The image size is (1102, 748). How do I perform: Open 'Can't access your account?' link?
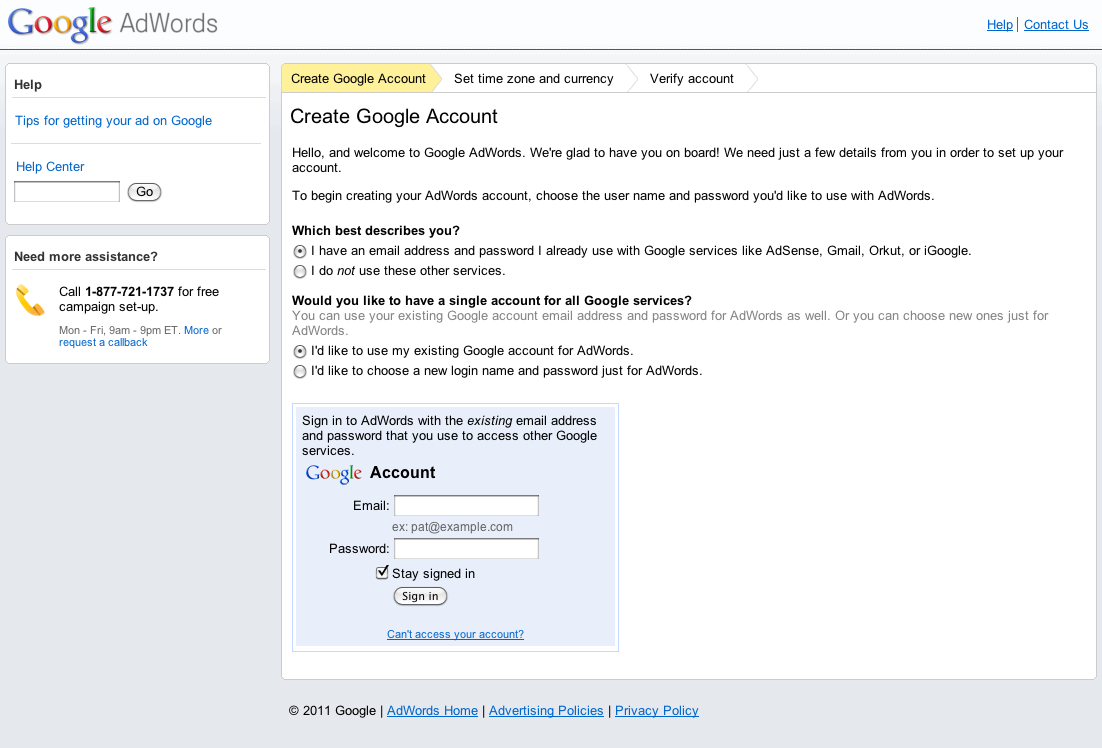pos(455,634)
